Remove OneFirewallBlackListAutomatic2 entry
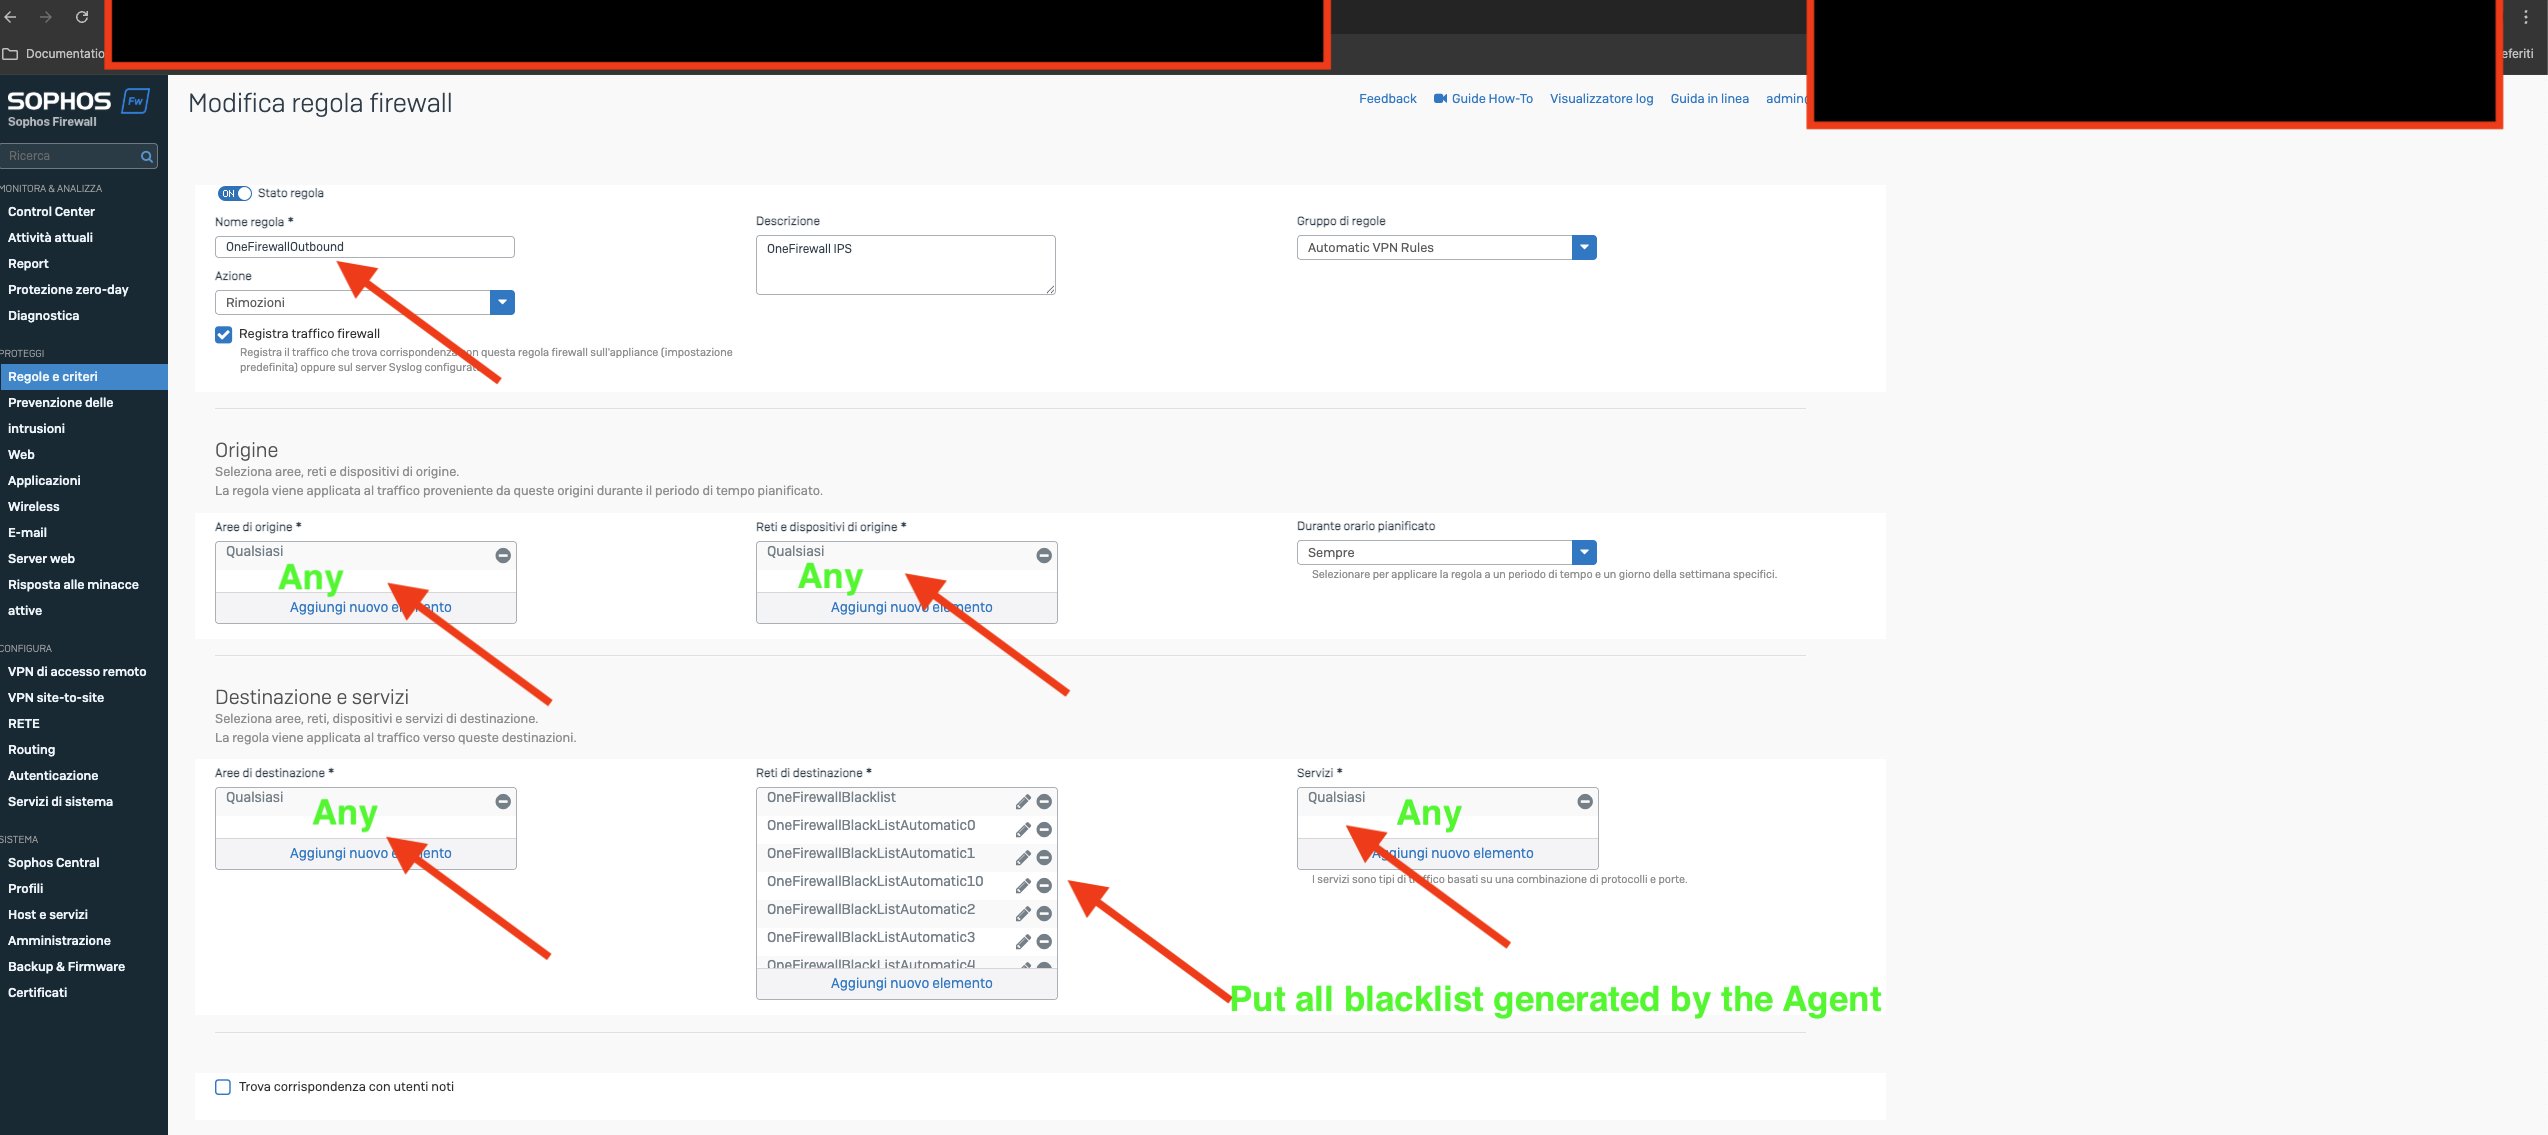 tap(1044, 914)
